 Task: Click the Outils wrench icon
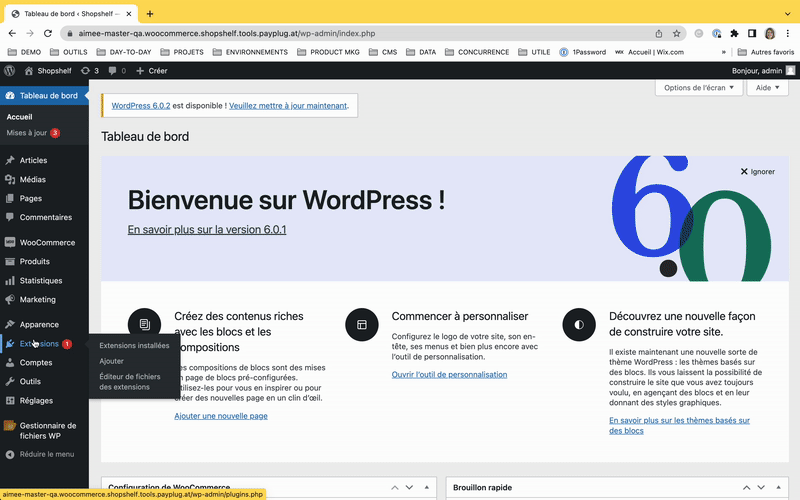pos(10,382)
